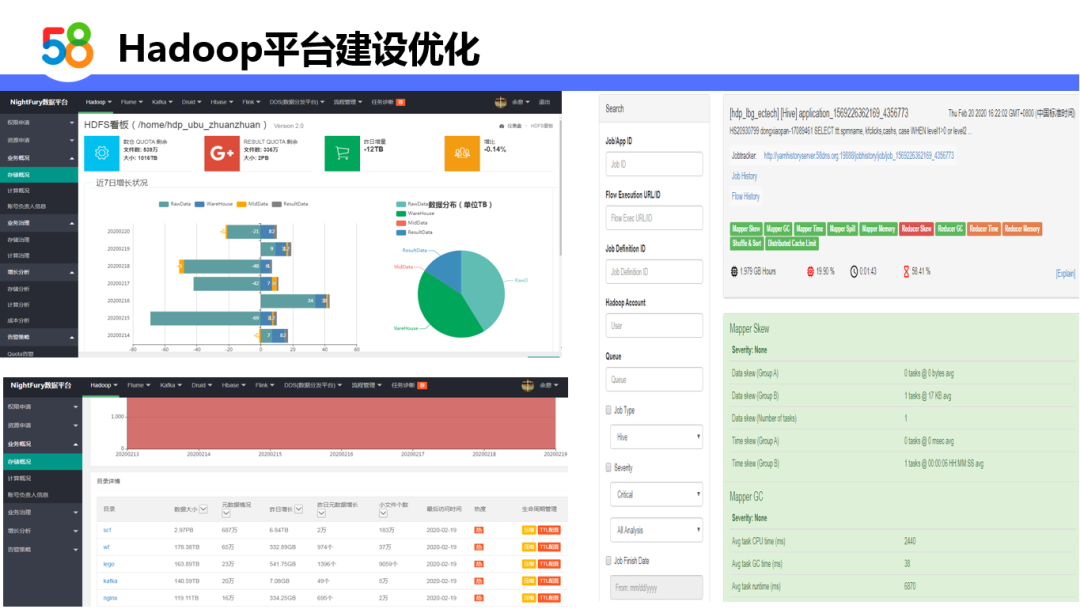This screenshot has width=1080, height=609.
Task: Expand 权限申请 in the HDFS看板 window sidebar
Action: click(x=40, y=123)
